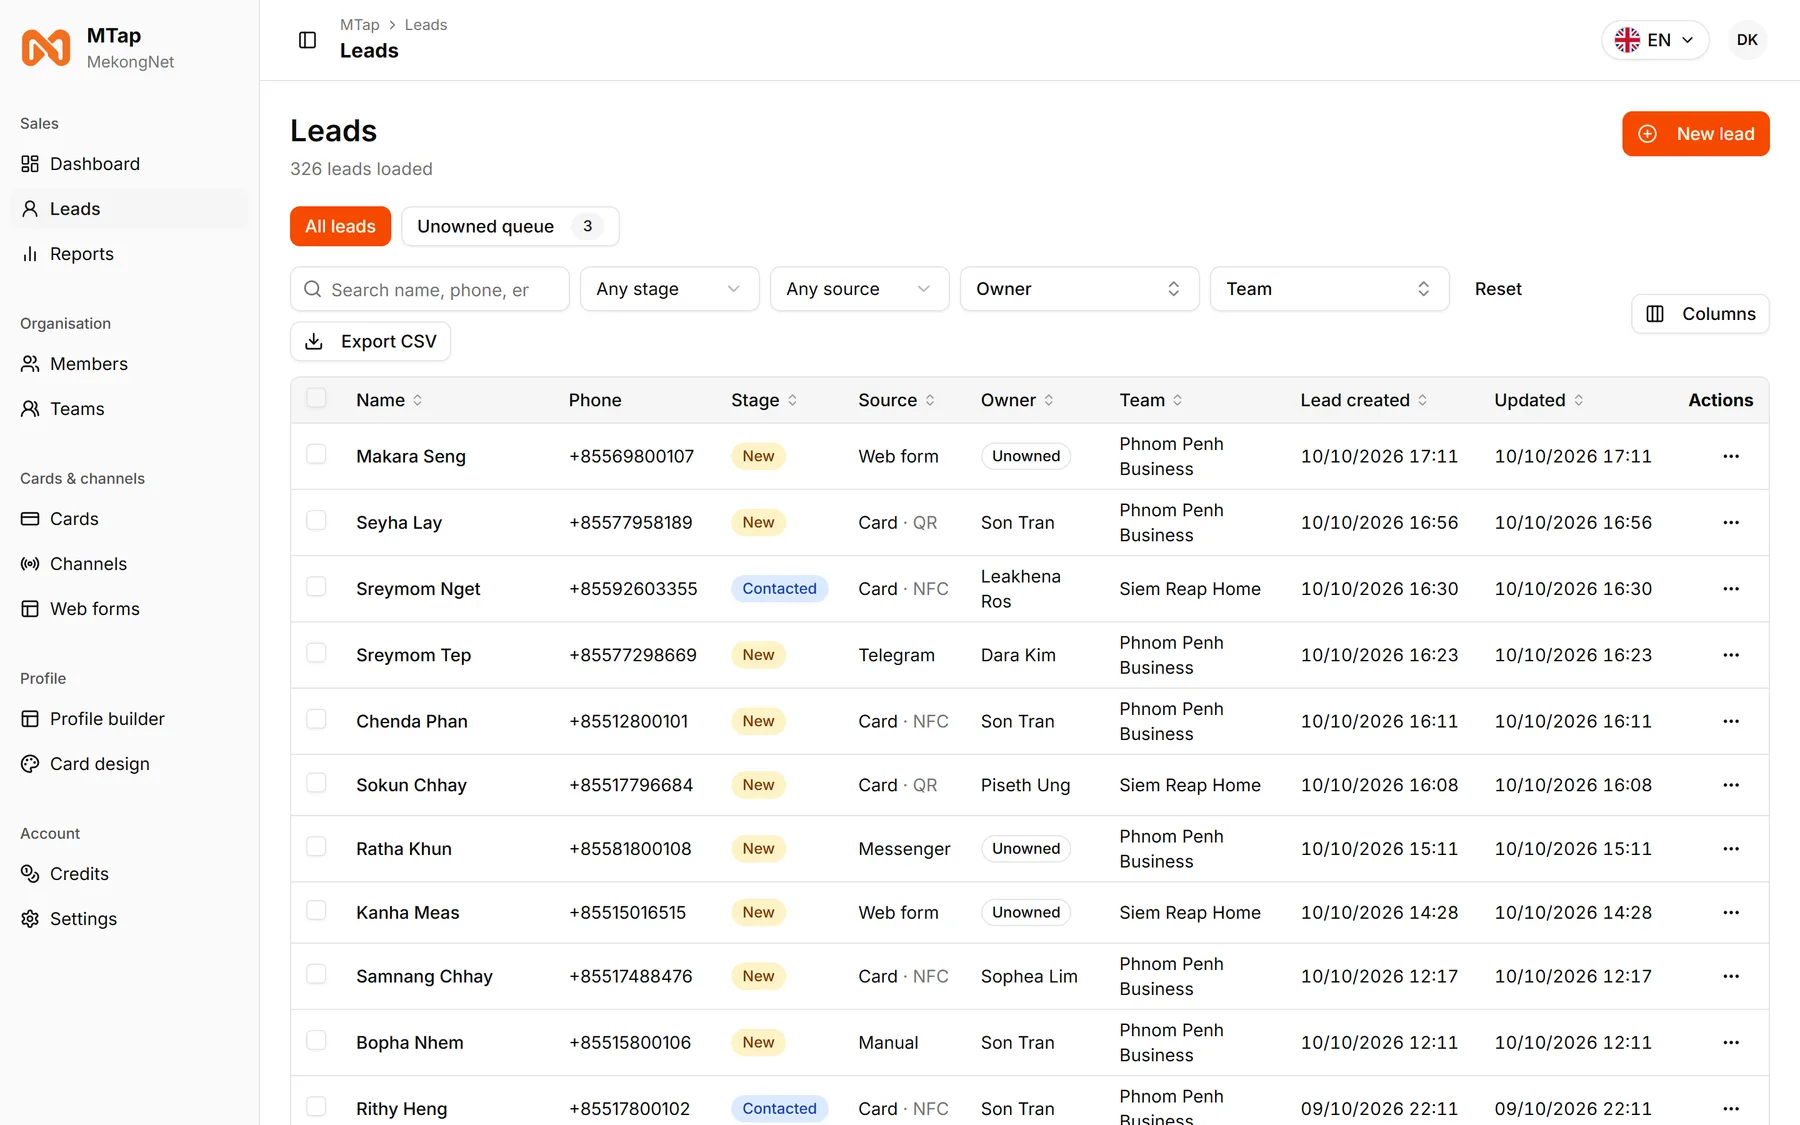Open actions menu for Seyha Lay
The height and width of the screenshot is (1125, 1800).
(1731, 522)
